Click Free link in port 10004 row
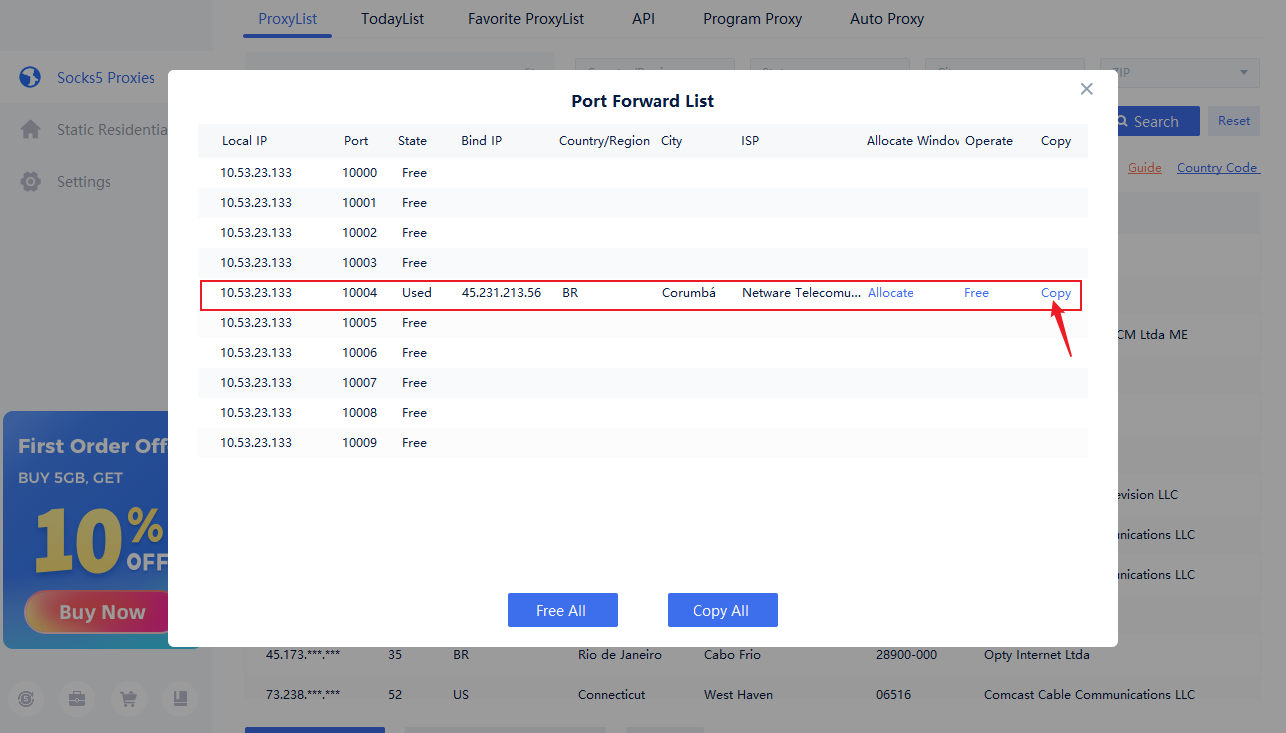Viewport: 1286px width, 733px height. [x=976, y=293]
